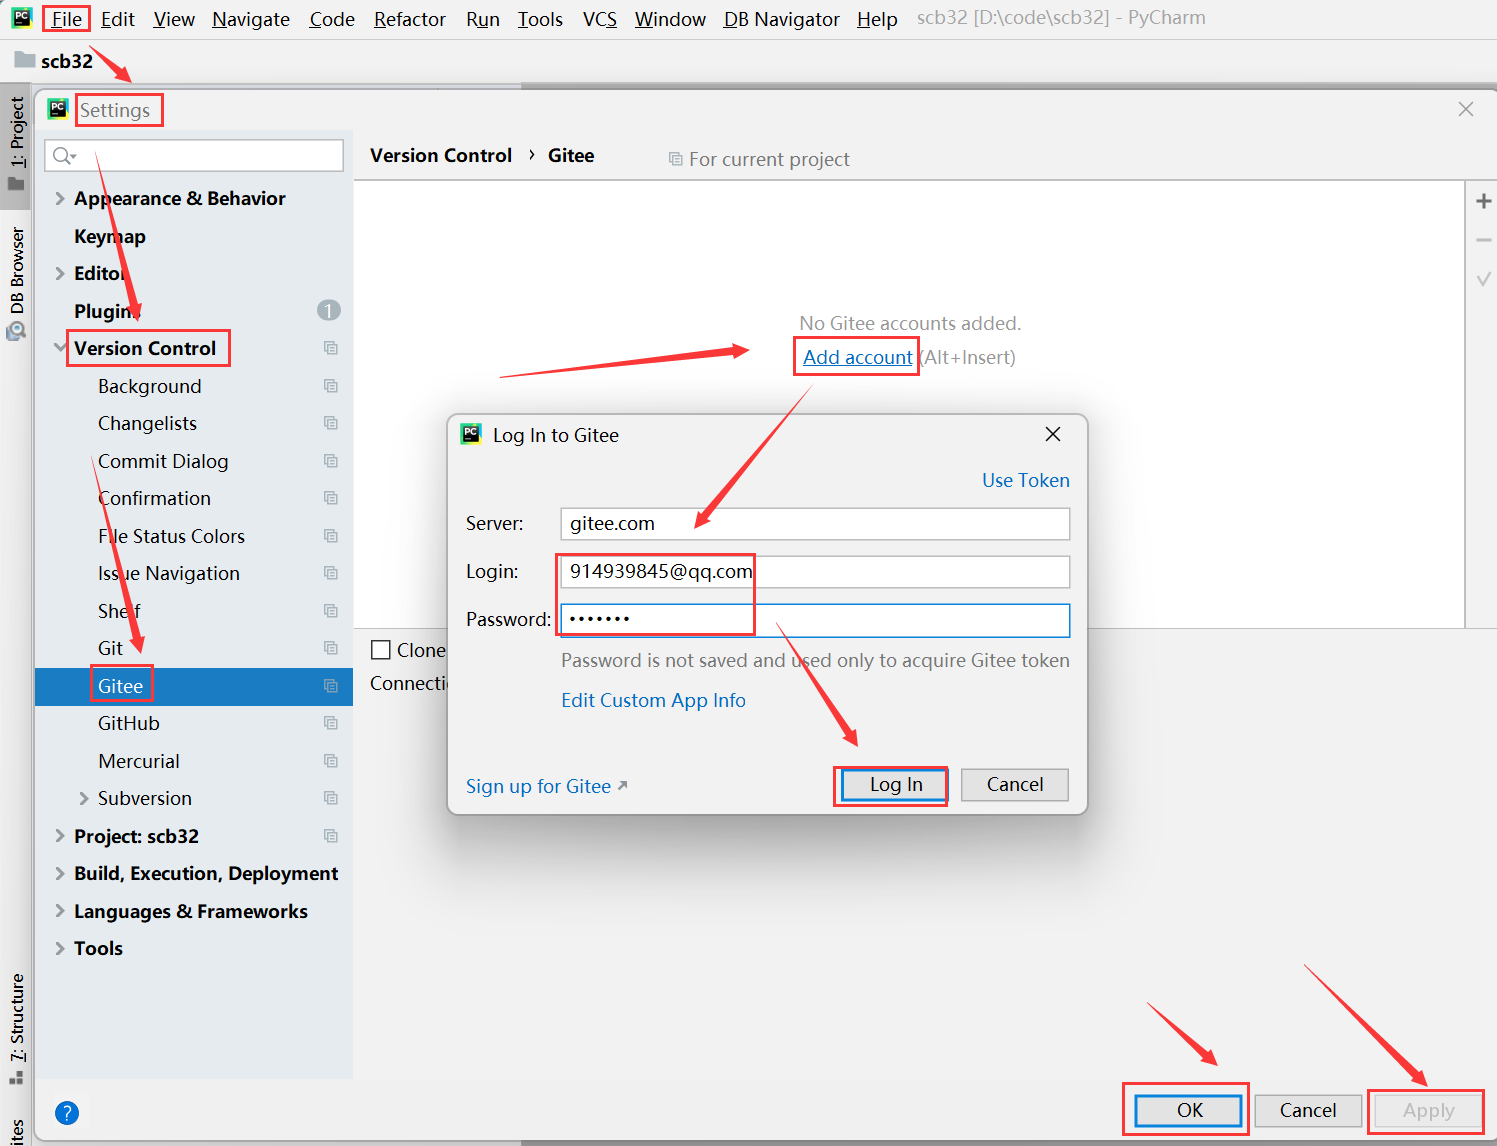Image resolution: width=1497 pixels, height=1146 pixels.
Task: Close the Log In to Gitee dialog
Action: tap(1052, 434)
